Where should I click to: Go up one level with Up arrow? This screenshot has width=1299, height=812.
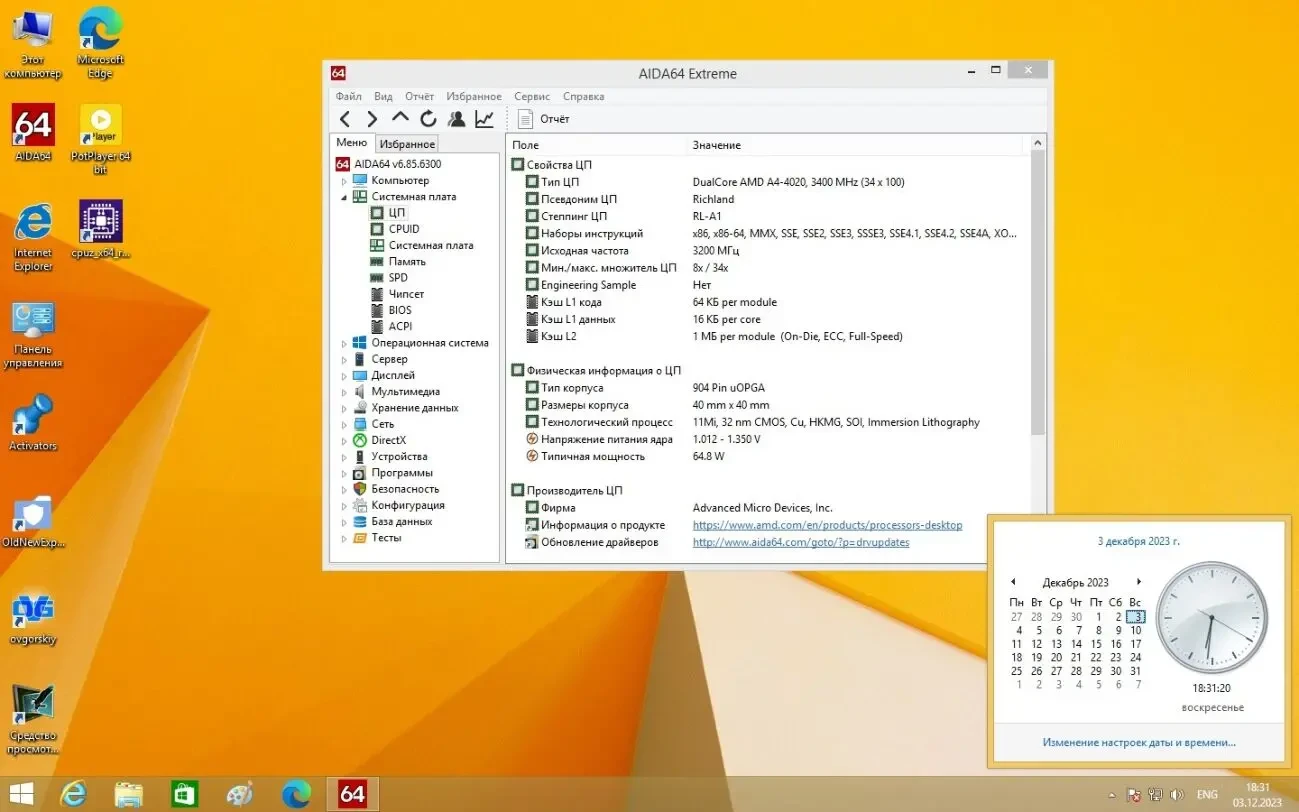tap(400, 118)
